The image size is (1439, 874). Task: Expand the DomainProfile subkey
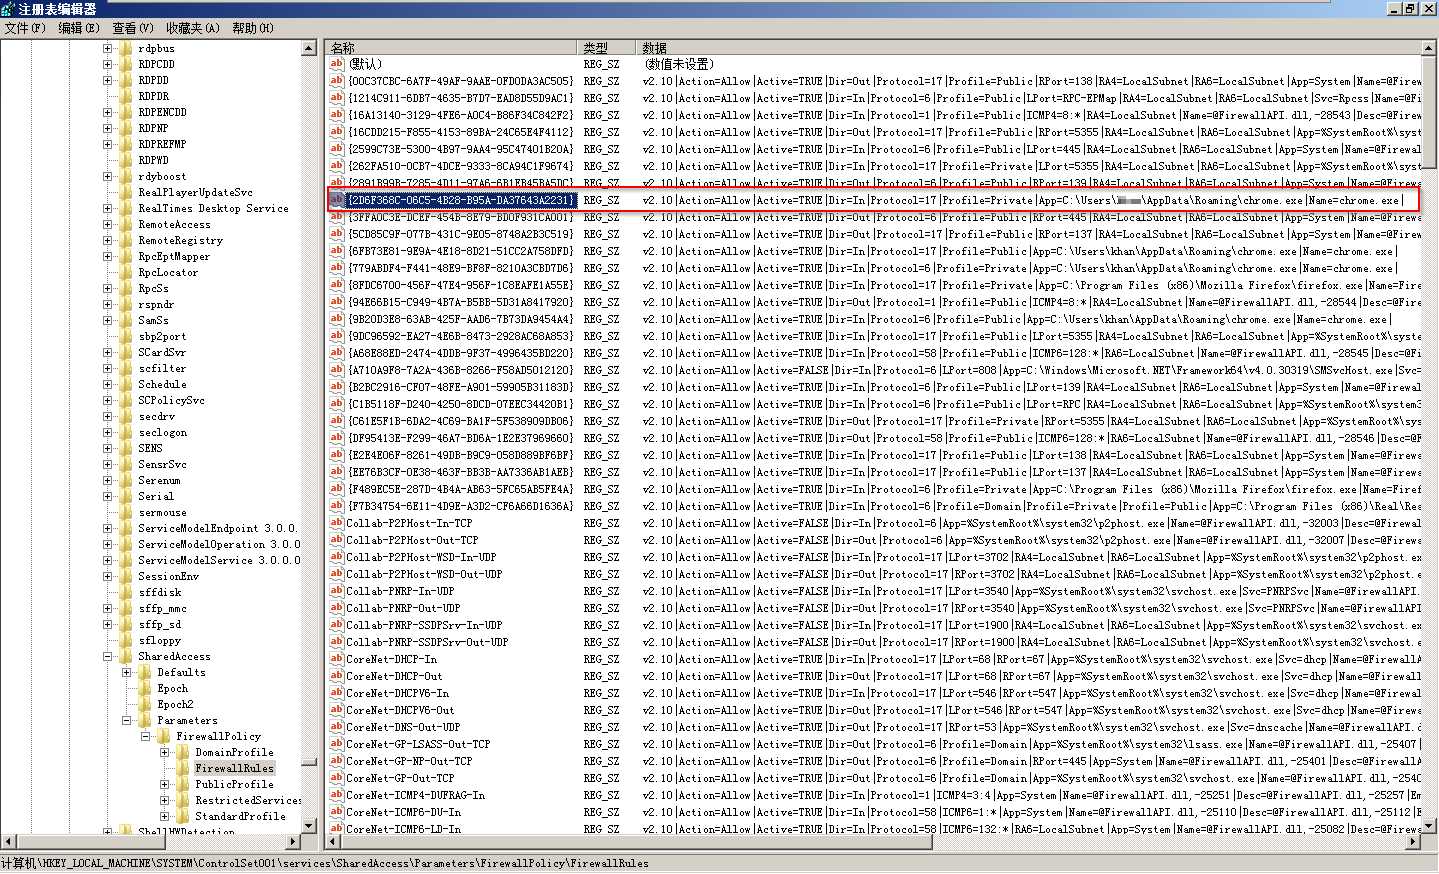pyautogui.click(x=164, y=752)
